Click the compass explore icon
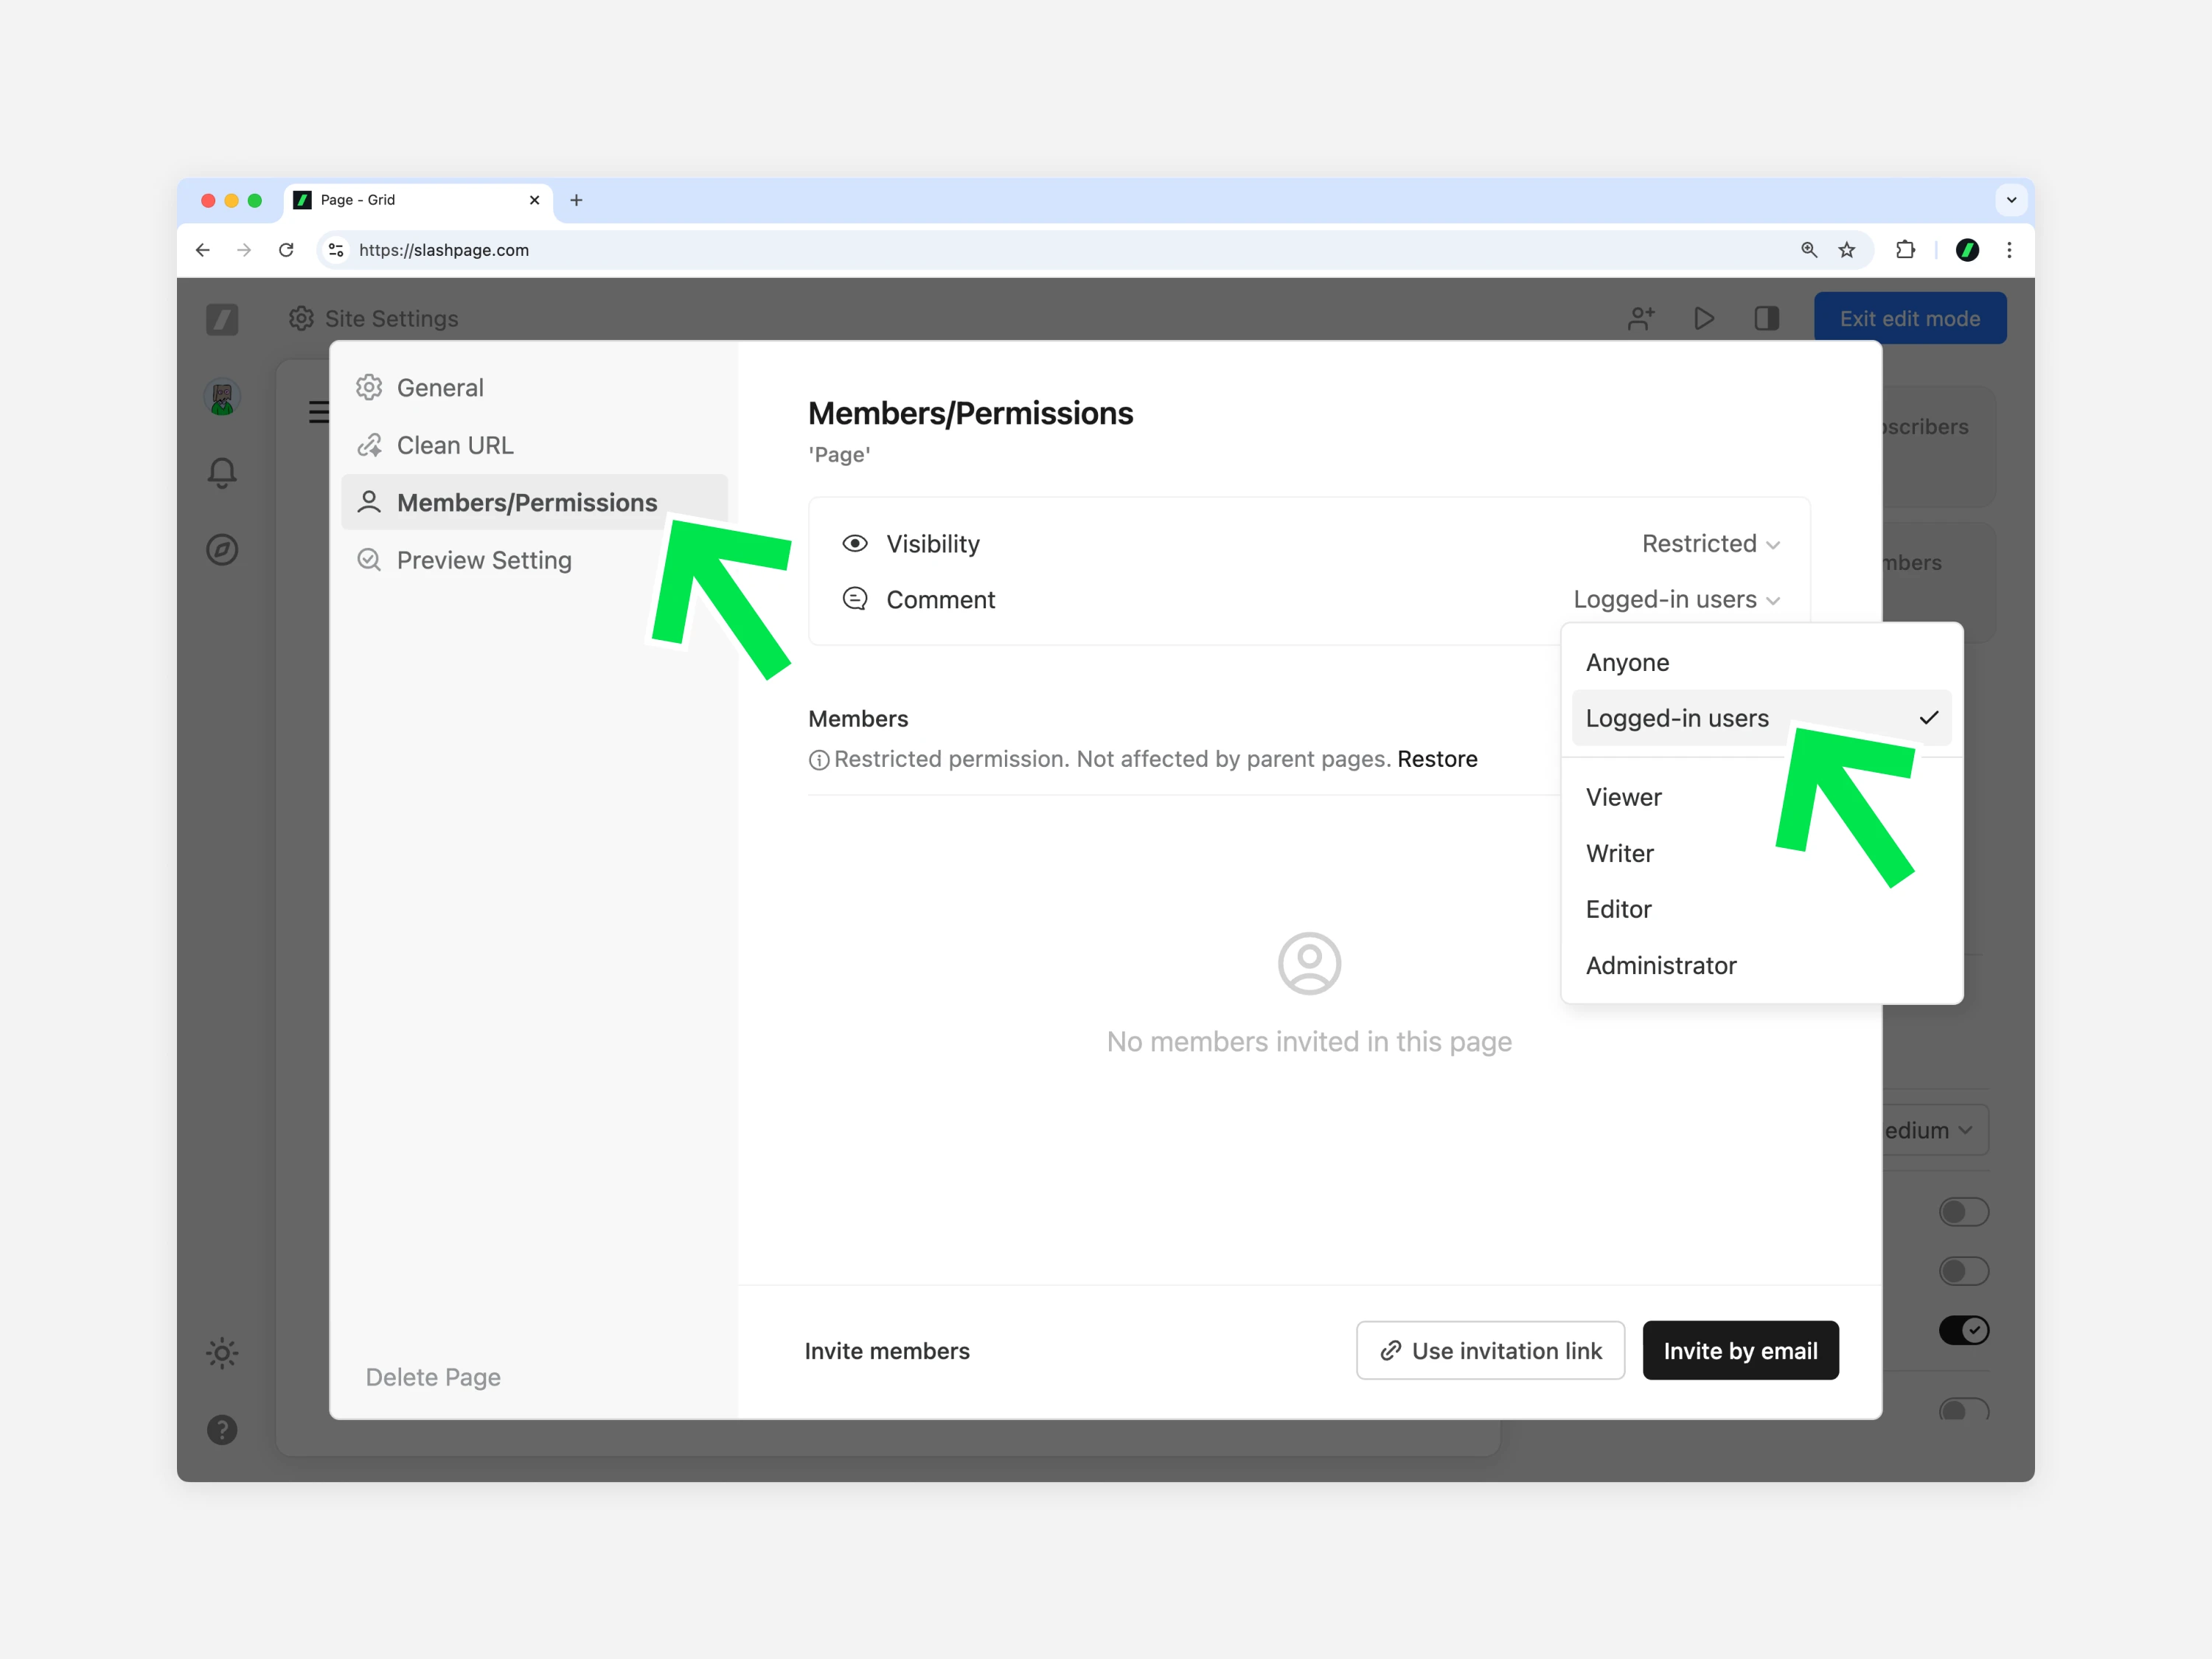Image resolution: width=2212 pixels, height=1659 pixels. coord(222,549)
